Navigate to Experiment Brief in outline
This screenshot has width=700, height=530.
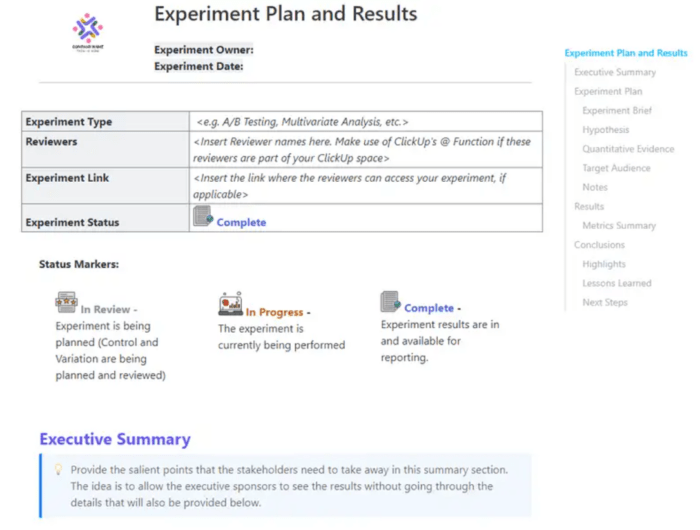(x=617, y=111)
